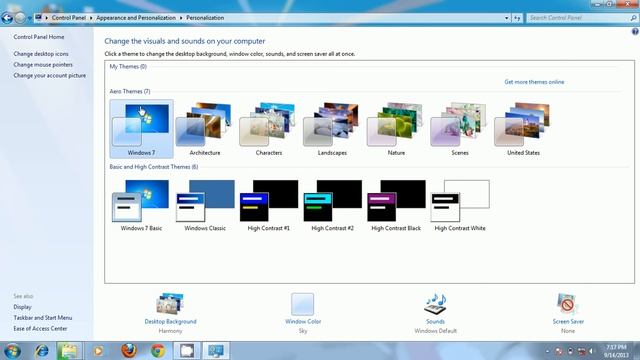Open the Sounds settings icon
Image resolution: width=640 pixels, height=360 pixels.
tap(436, 304)
